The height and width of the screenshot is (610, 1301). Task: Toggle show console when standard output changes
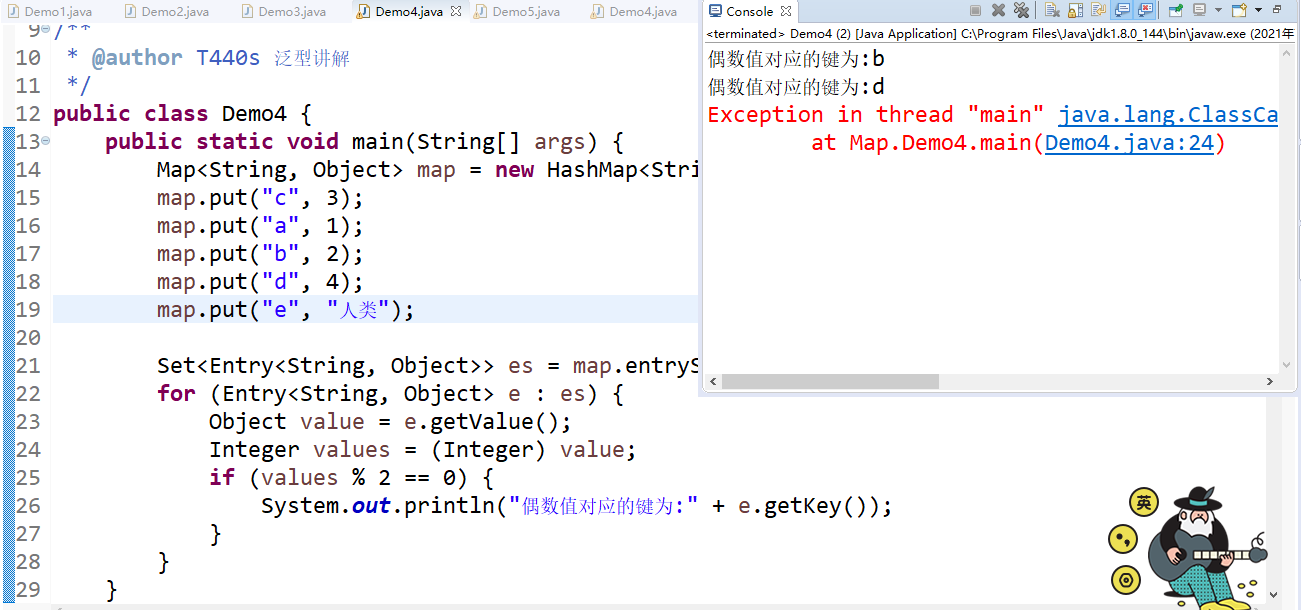(1121, 10)
